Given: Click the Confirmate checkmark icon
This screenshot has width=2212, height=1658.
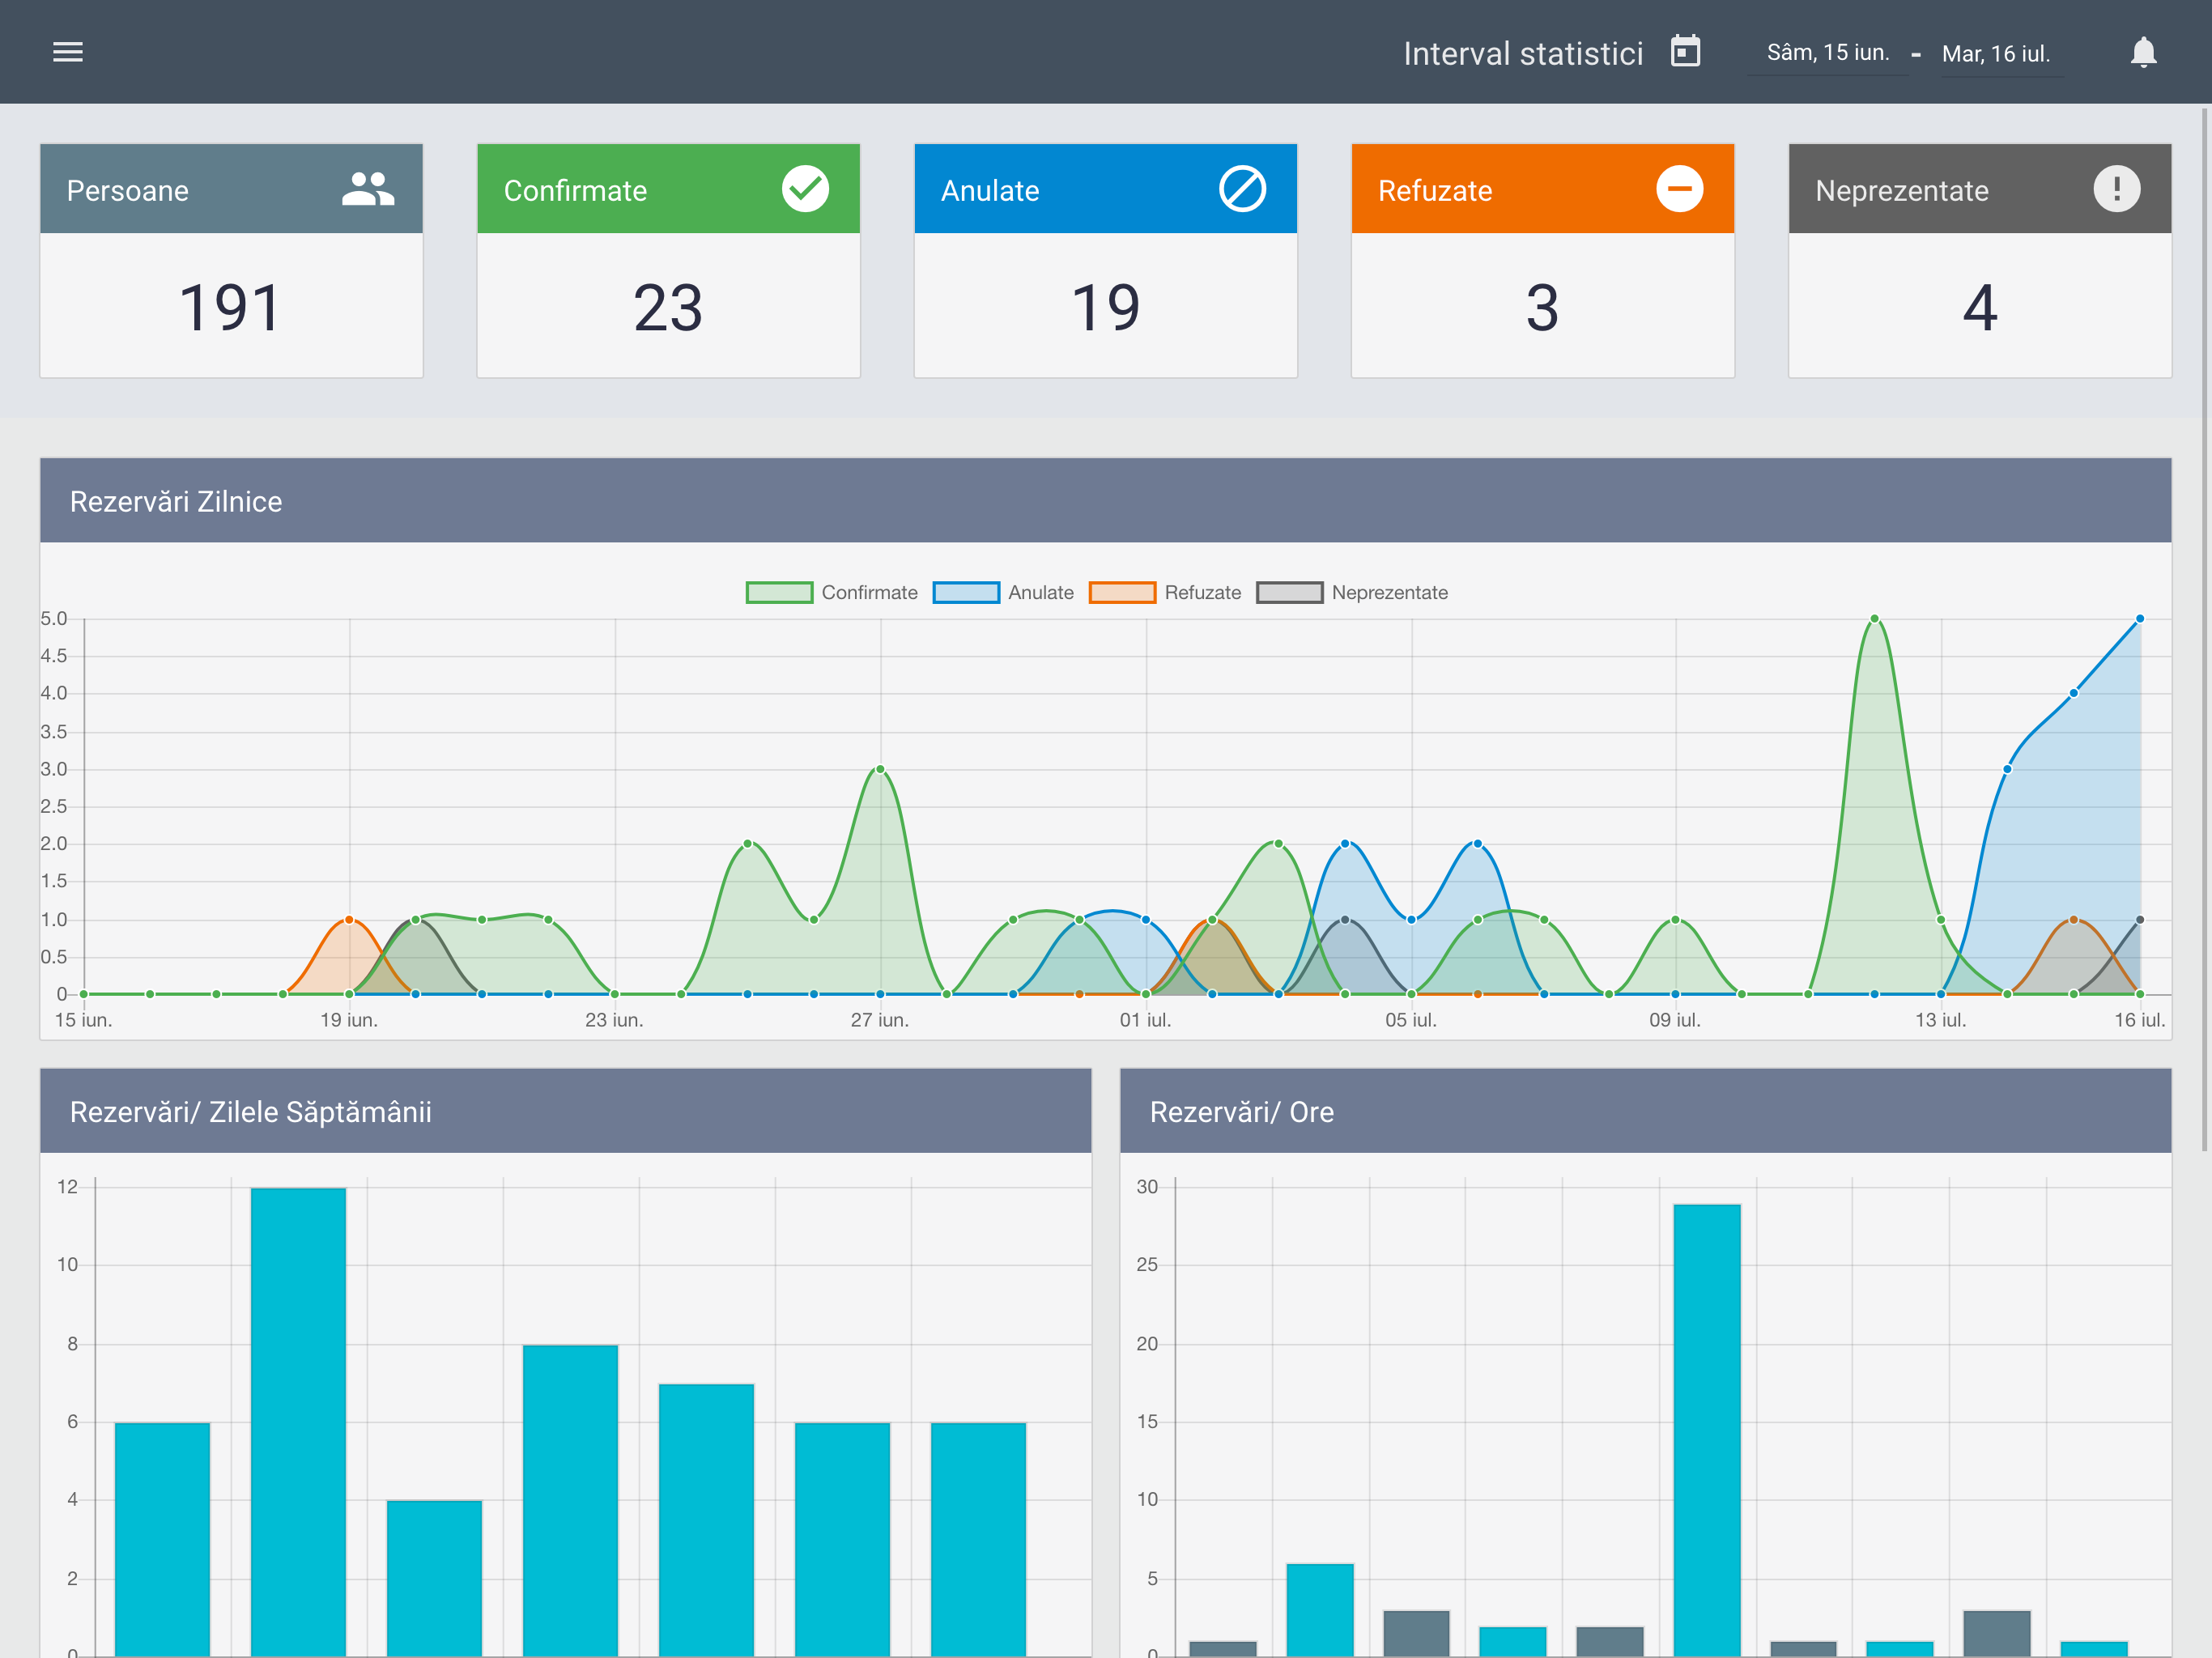Looking at the screenshot, I should 805,189.
